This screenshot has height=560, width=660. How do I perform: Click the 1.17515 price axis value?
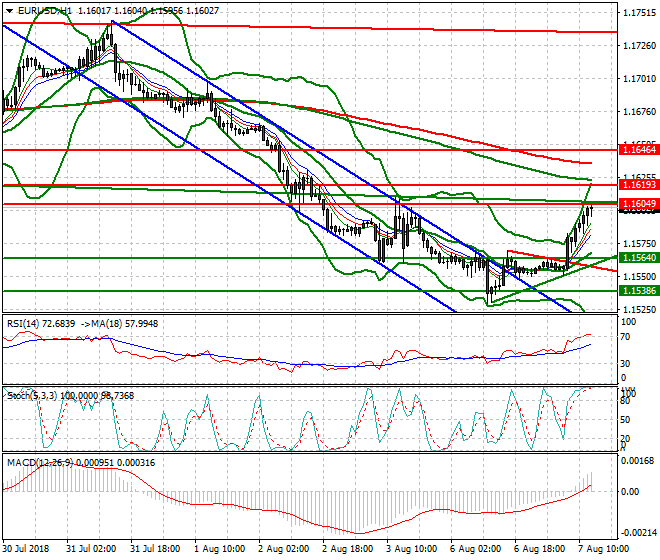click(639, 13)
